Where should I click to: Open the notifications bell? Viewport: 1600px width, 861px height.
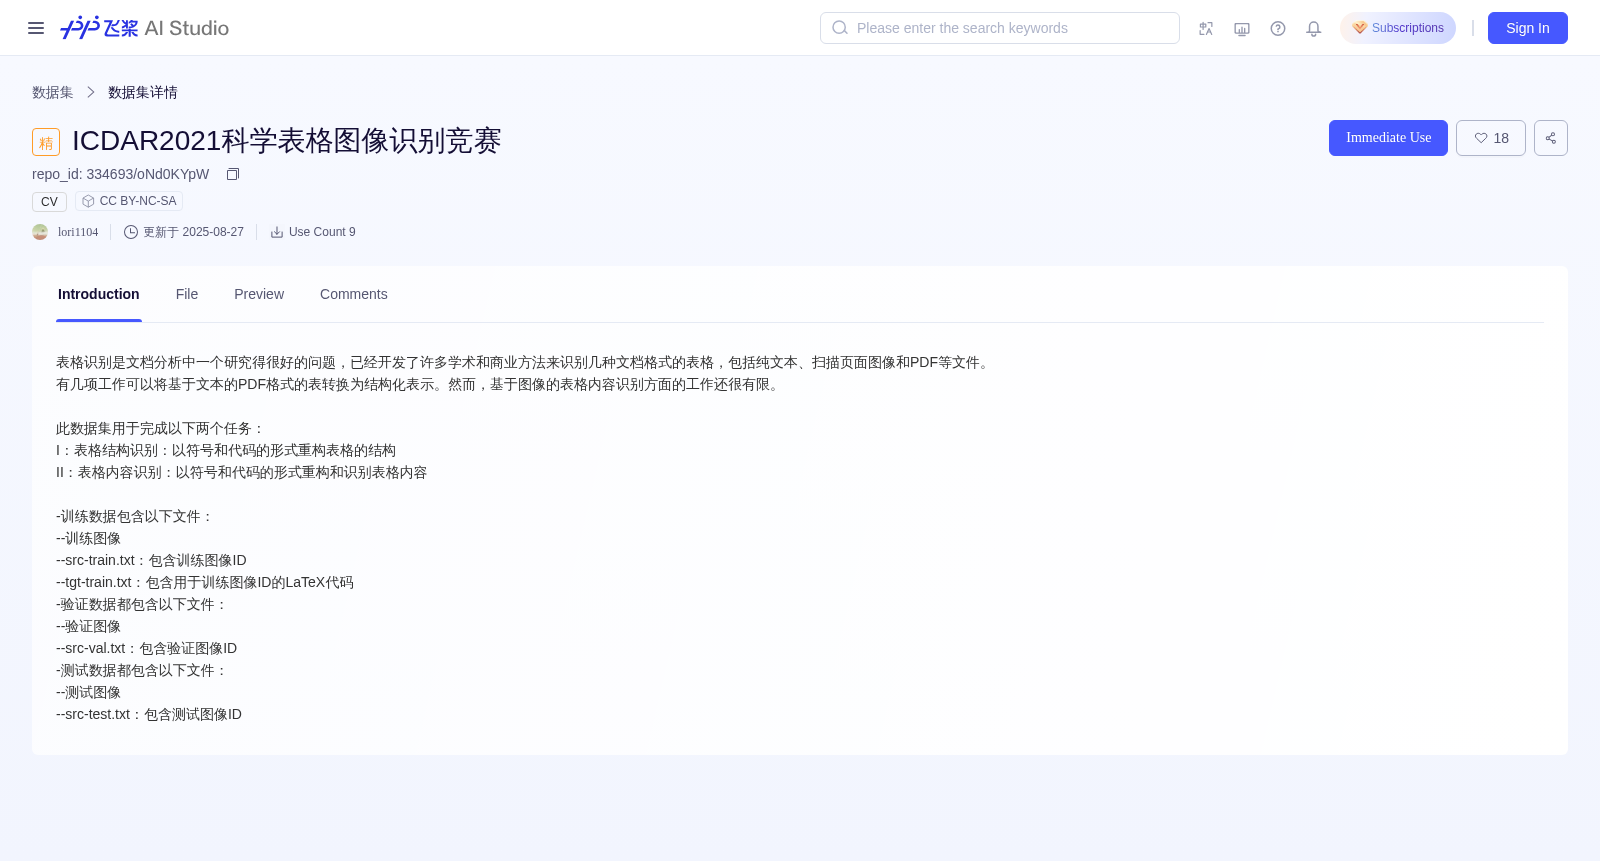pos(1314,29)
